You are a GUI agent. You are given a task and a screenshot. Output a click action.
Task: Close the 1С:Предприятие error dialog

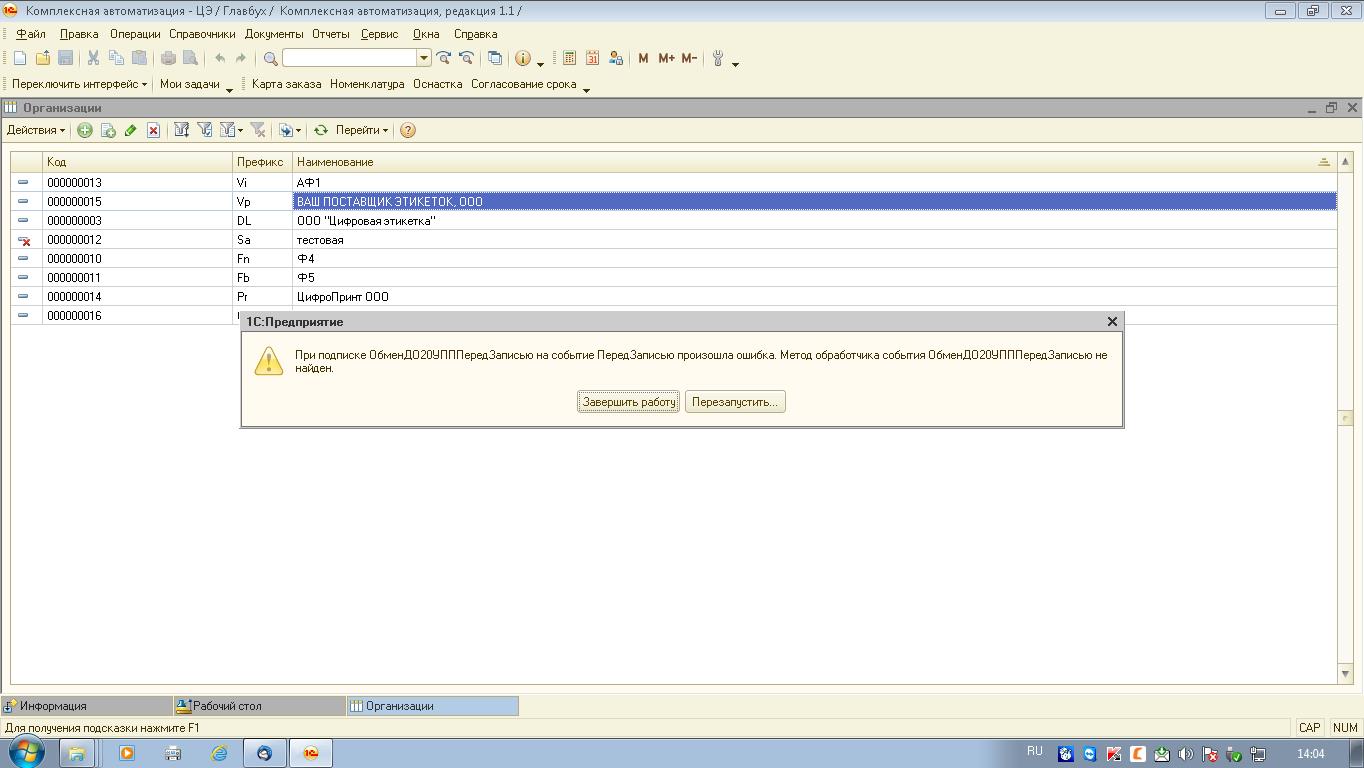coord(1112,322)
